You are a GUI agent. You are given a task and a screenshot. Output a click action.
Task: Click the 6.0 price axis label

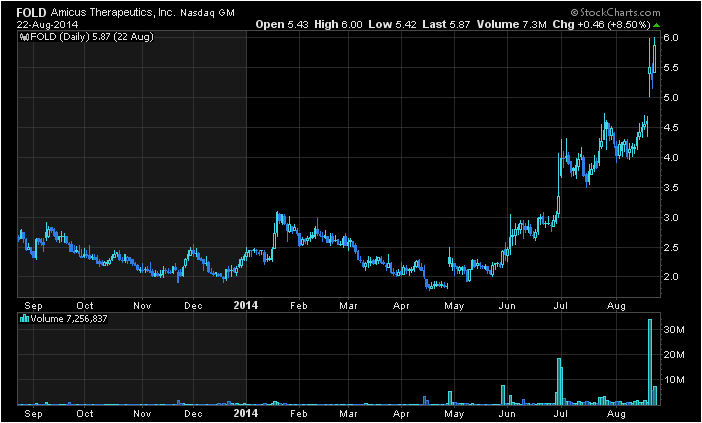pos(672,38)
